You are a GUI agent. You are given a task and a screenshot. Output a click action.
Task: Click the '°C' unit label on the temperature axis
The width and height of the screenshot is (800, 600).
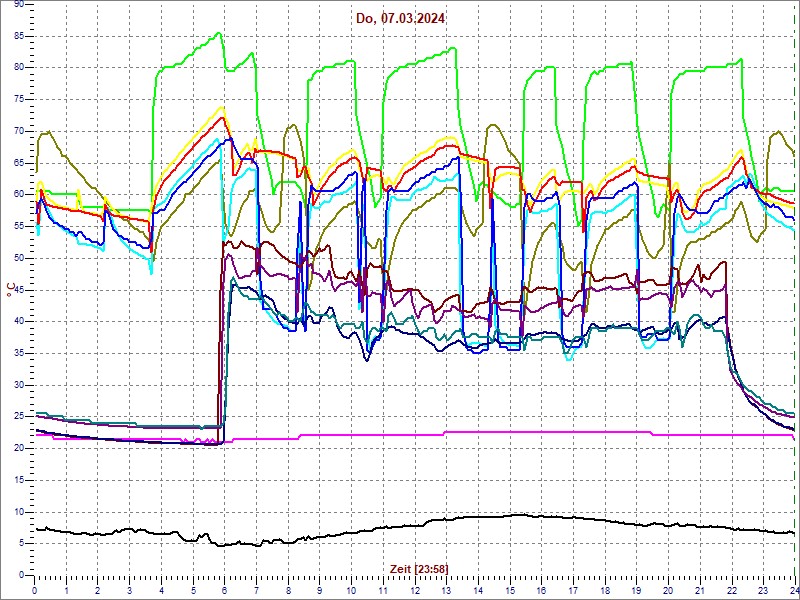10,290
